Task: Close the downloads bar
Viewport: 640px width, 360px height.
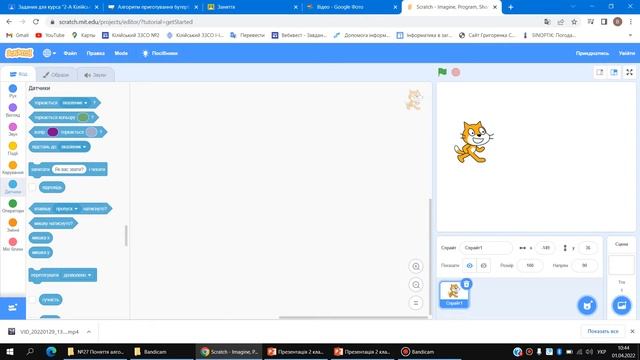Action: [632, 331]
